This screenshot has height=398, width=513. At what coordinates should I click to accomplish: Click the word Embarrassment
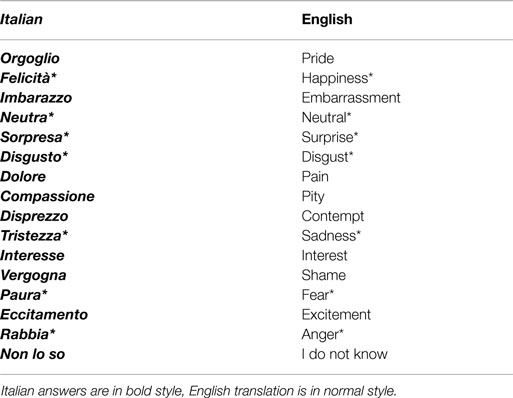351,98
